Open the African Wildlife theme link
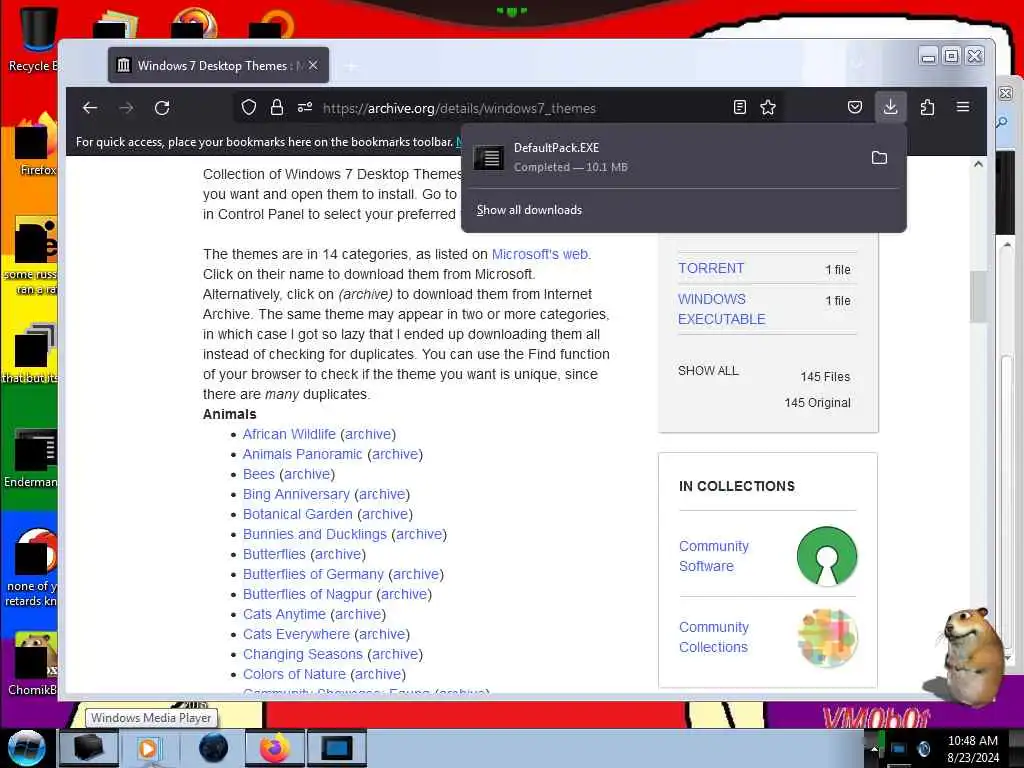1024x768 pixels. point(289,434)
